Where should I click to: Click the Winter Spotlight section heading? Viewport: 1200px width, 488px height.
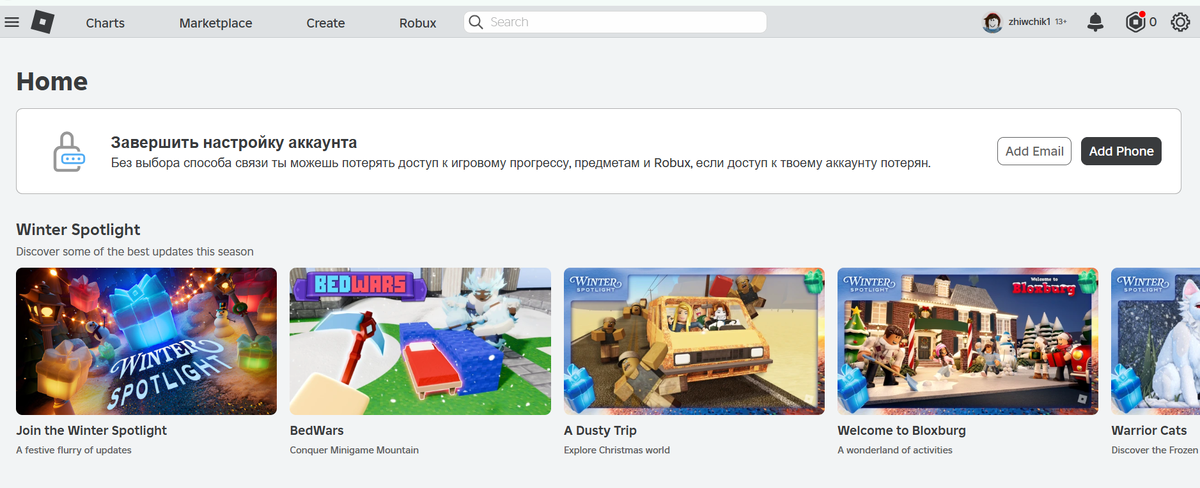(x=78, y=230)
